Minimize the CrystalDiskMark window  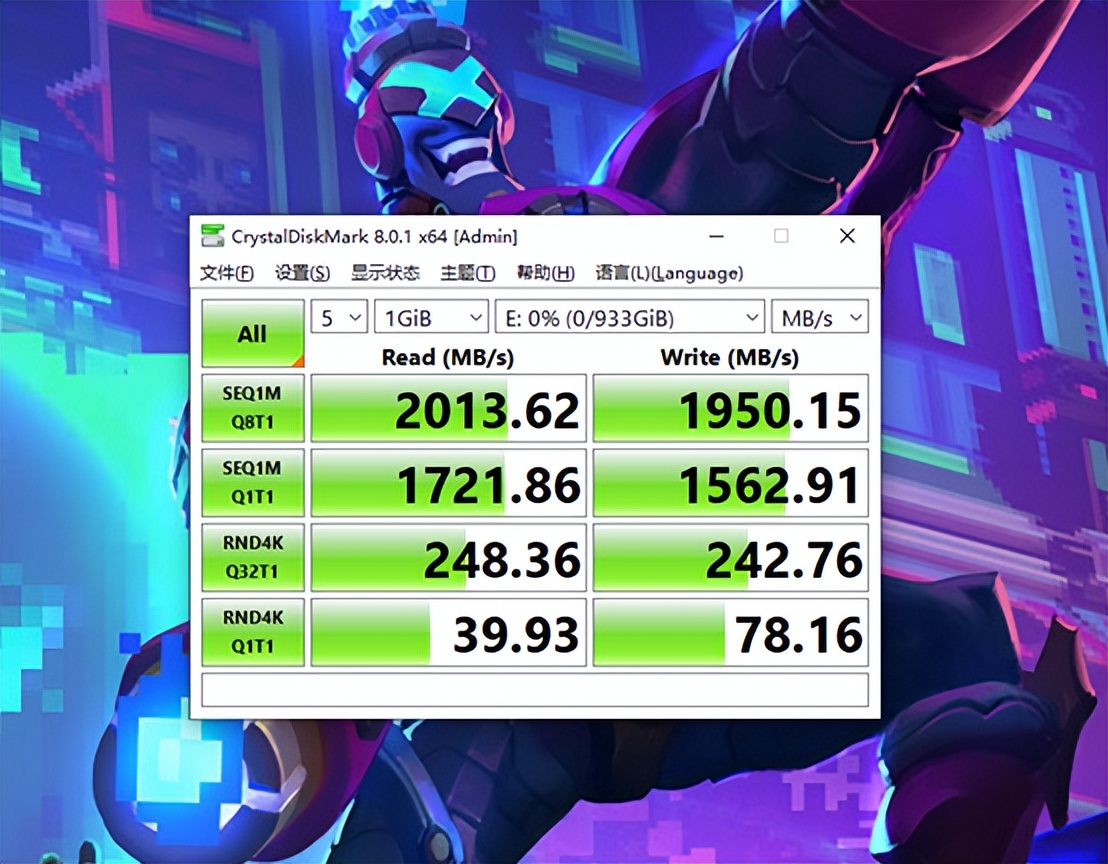717,236
